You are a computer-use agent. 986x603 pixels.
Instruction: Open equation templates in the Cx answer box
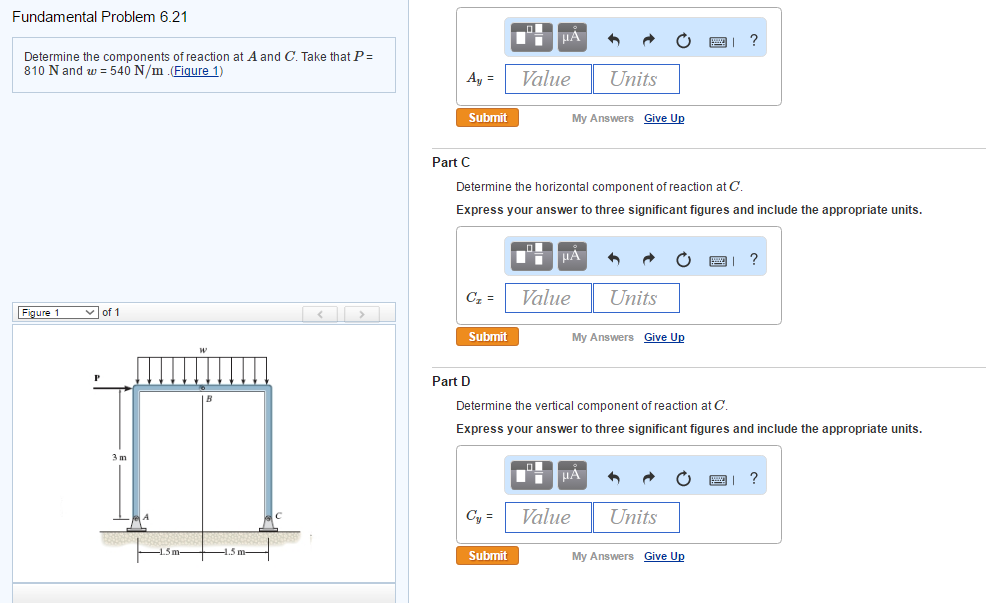(x=531, y=256)
